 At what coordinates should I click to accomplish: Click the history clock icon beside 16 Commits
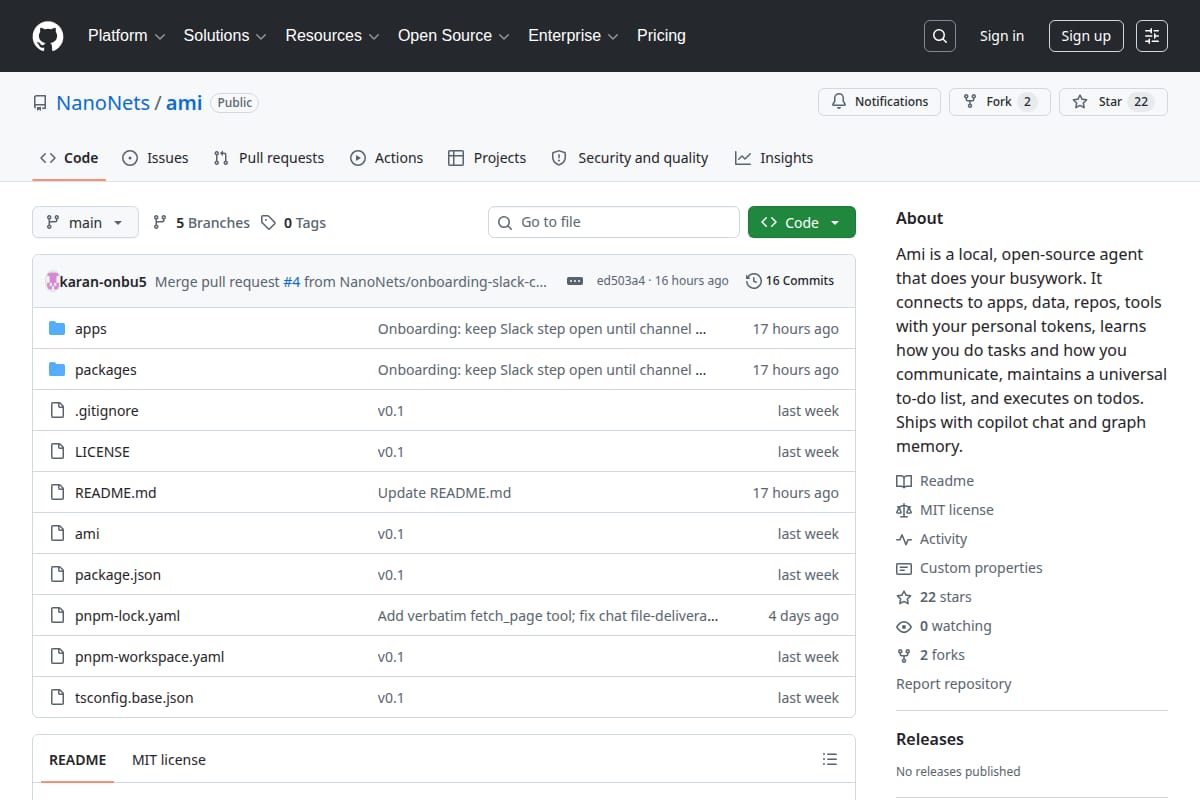click(754, 281)
